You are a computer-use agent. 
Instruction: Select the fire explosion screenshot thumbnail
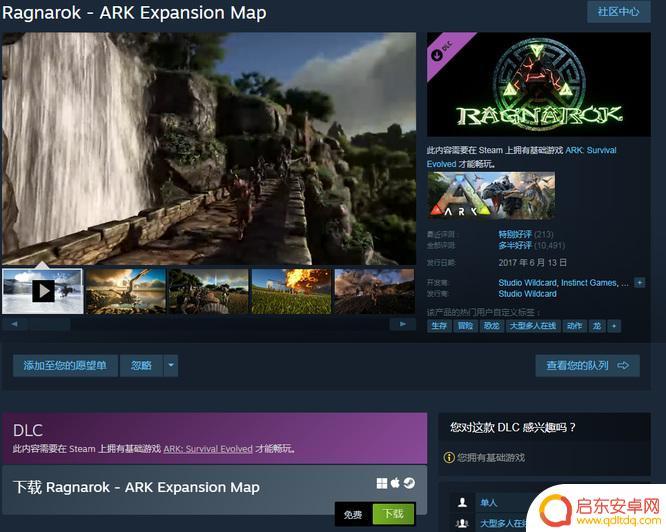pos(291,291)
